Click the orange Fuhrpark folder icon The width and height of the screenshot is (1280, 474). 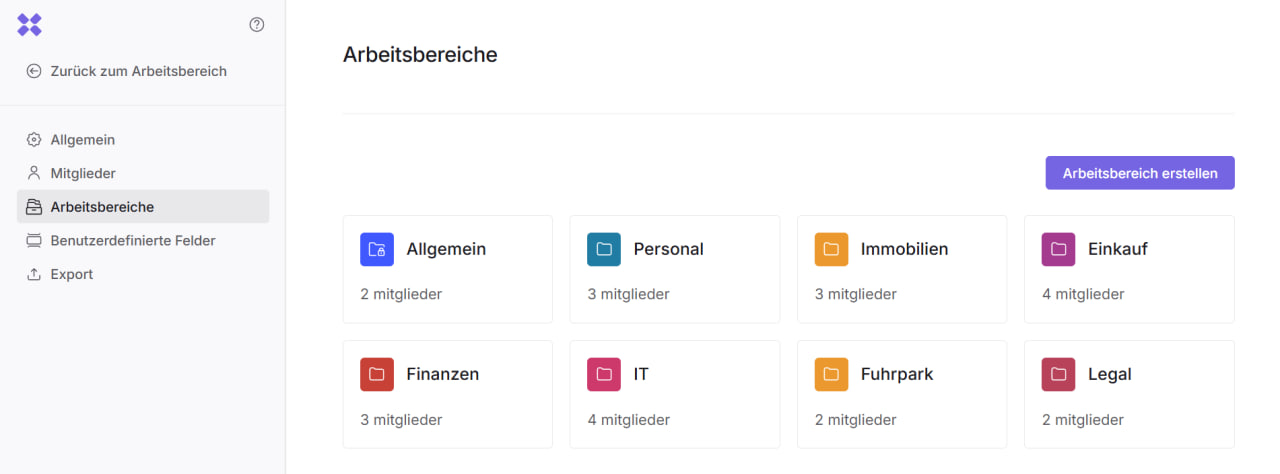pos(831,374)
